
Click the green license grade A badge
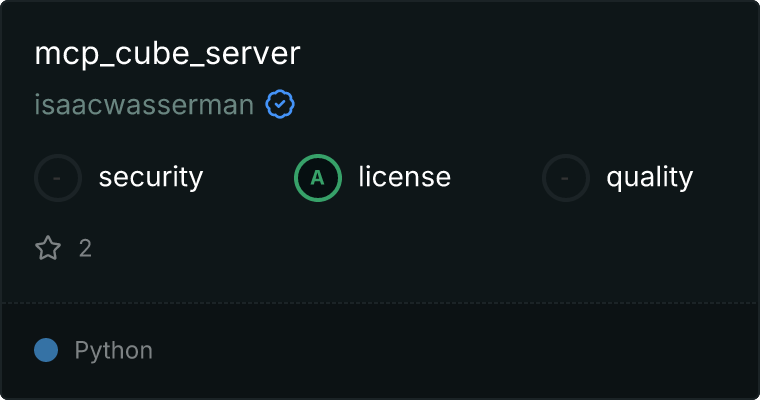tap(318, 178)
